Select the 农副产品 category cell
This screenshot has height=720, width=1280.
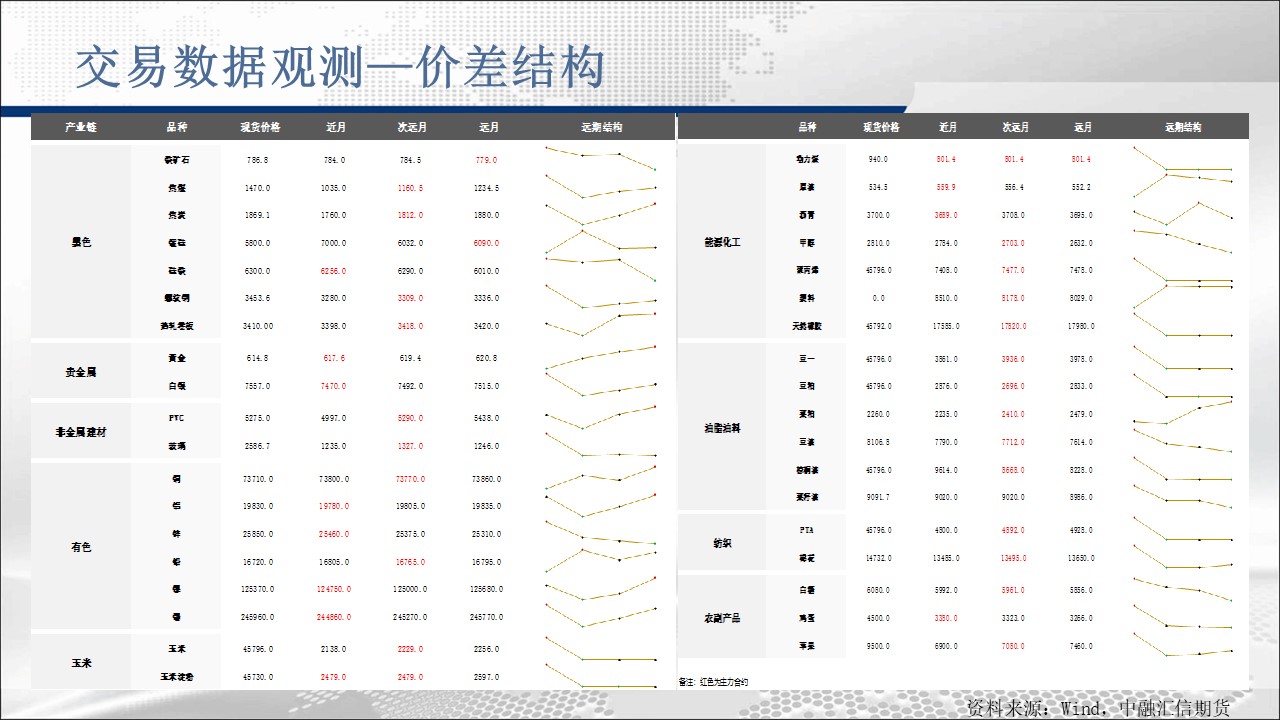click(x=722, y=618)
